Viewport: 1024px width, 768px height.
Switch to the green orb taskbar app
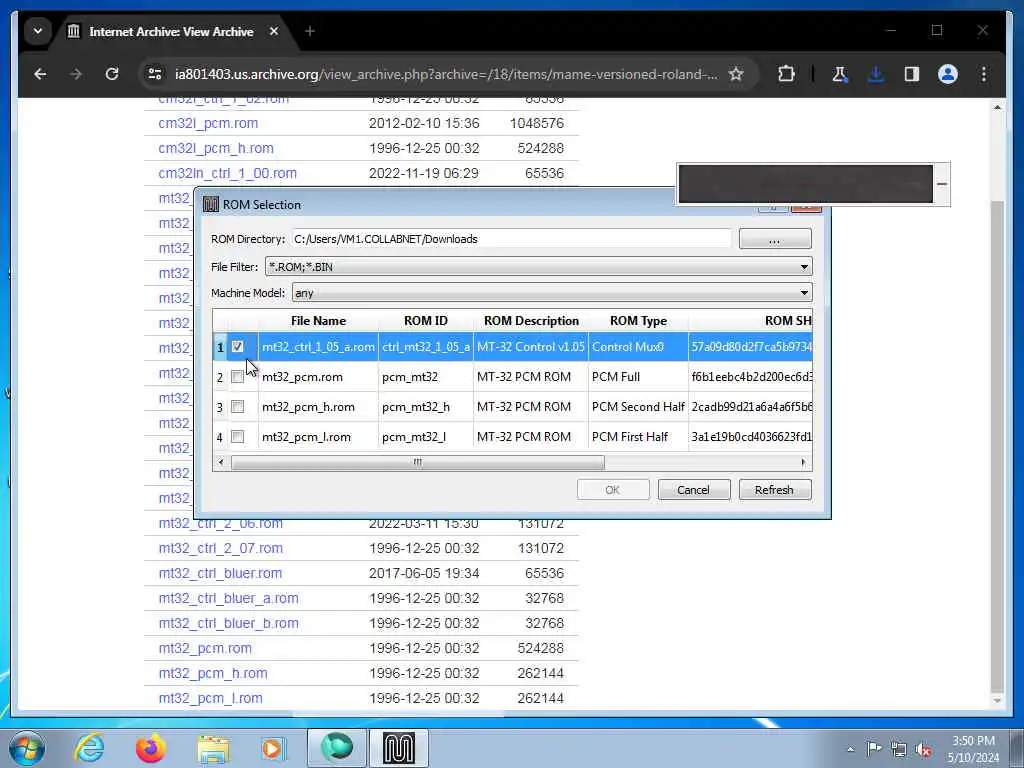coord(337,748)
